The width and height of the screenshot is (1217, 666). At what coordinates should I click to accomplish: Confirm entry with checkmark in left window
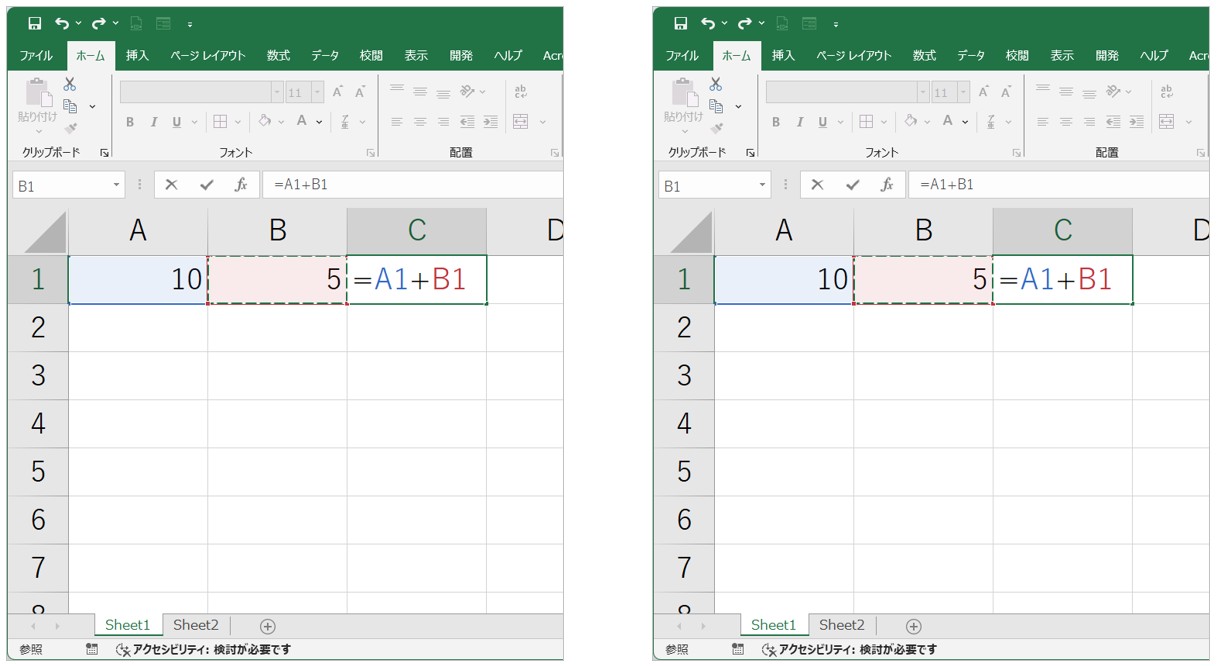coord(206,185)
